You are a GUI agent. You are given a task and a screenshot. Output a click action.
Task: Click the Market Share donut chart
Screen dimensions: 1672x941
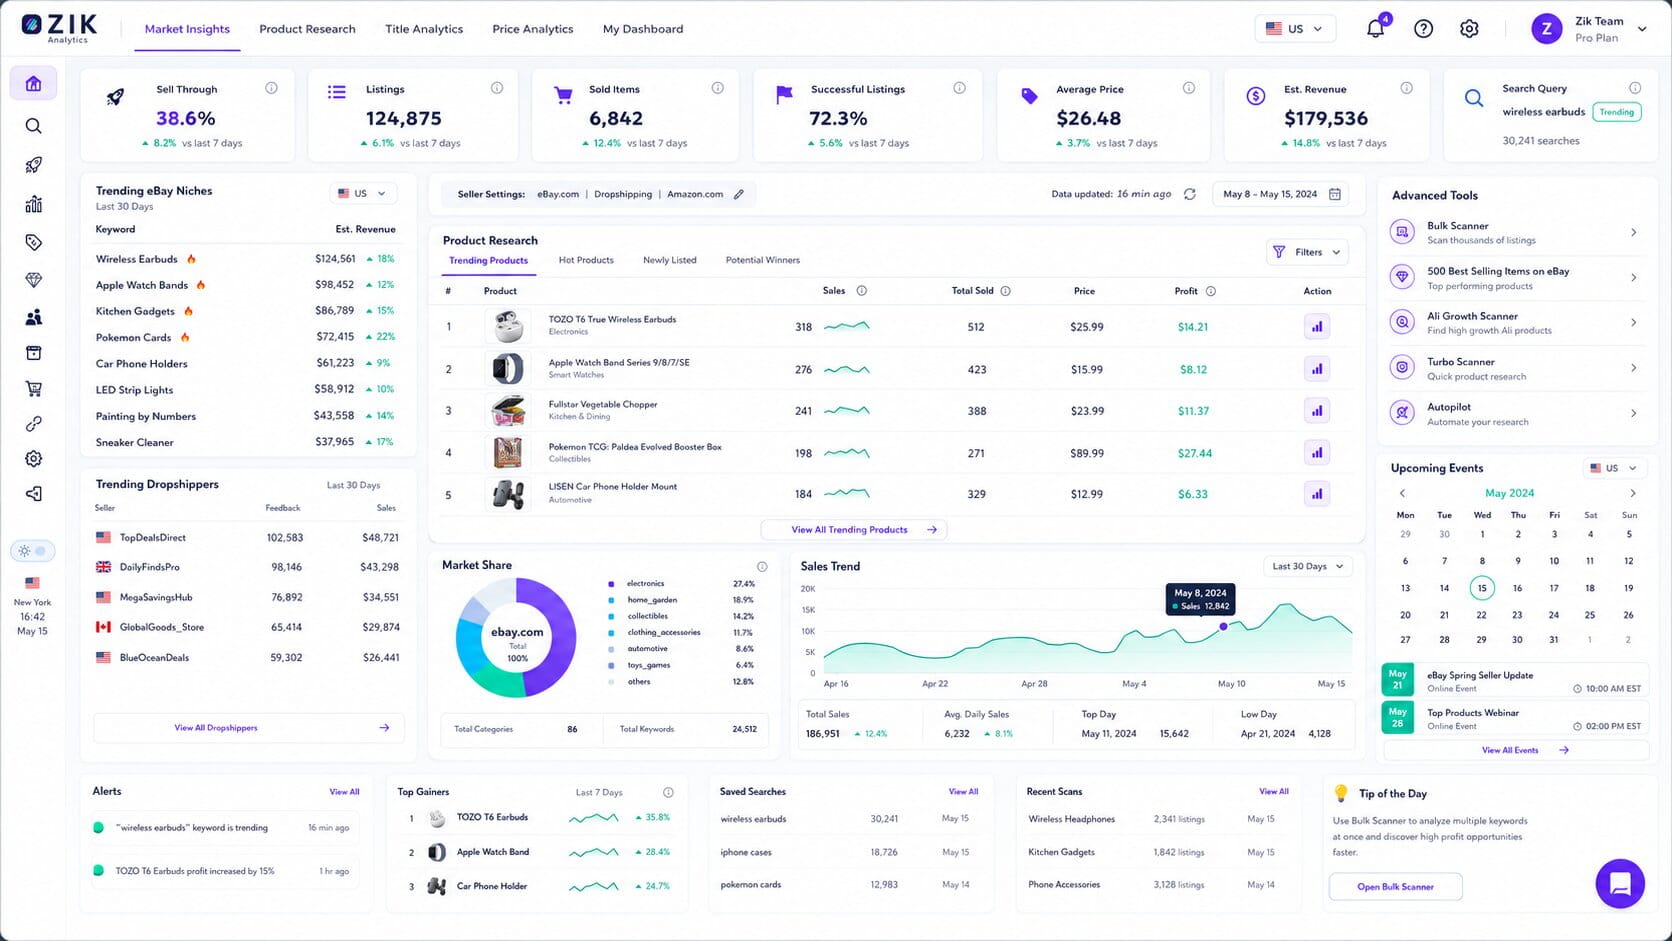tap(516, 637)
